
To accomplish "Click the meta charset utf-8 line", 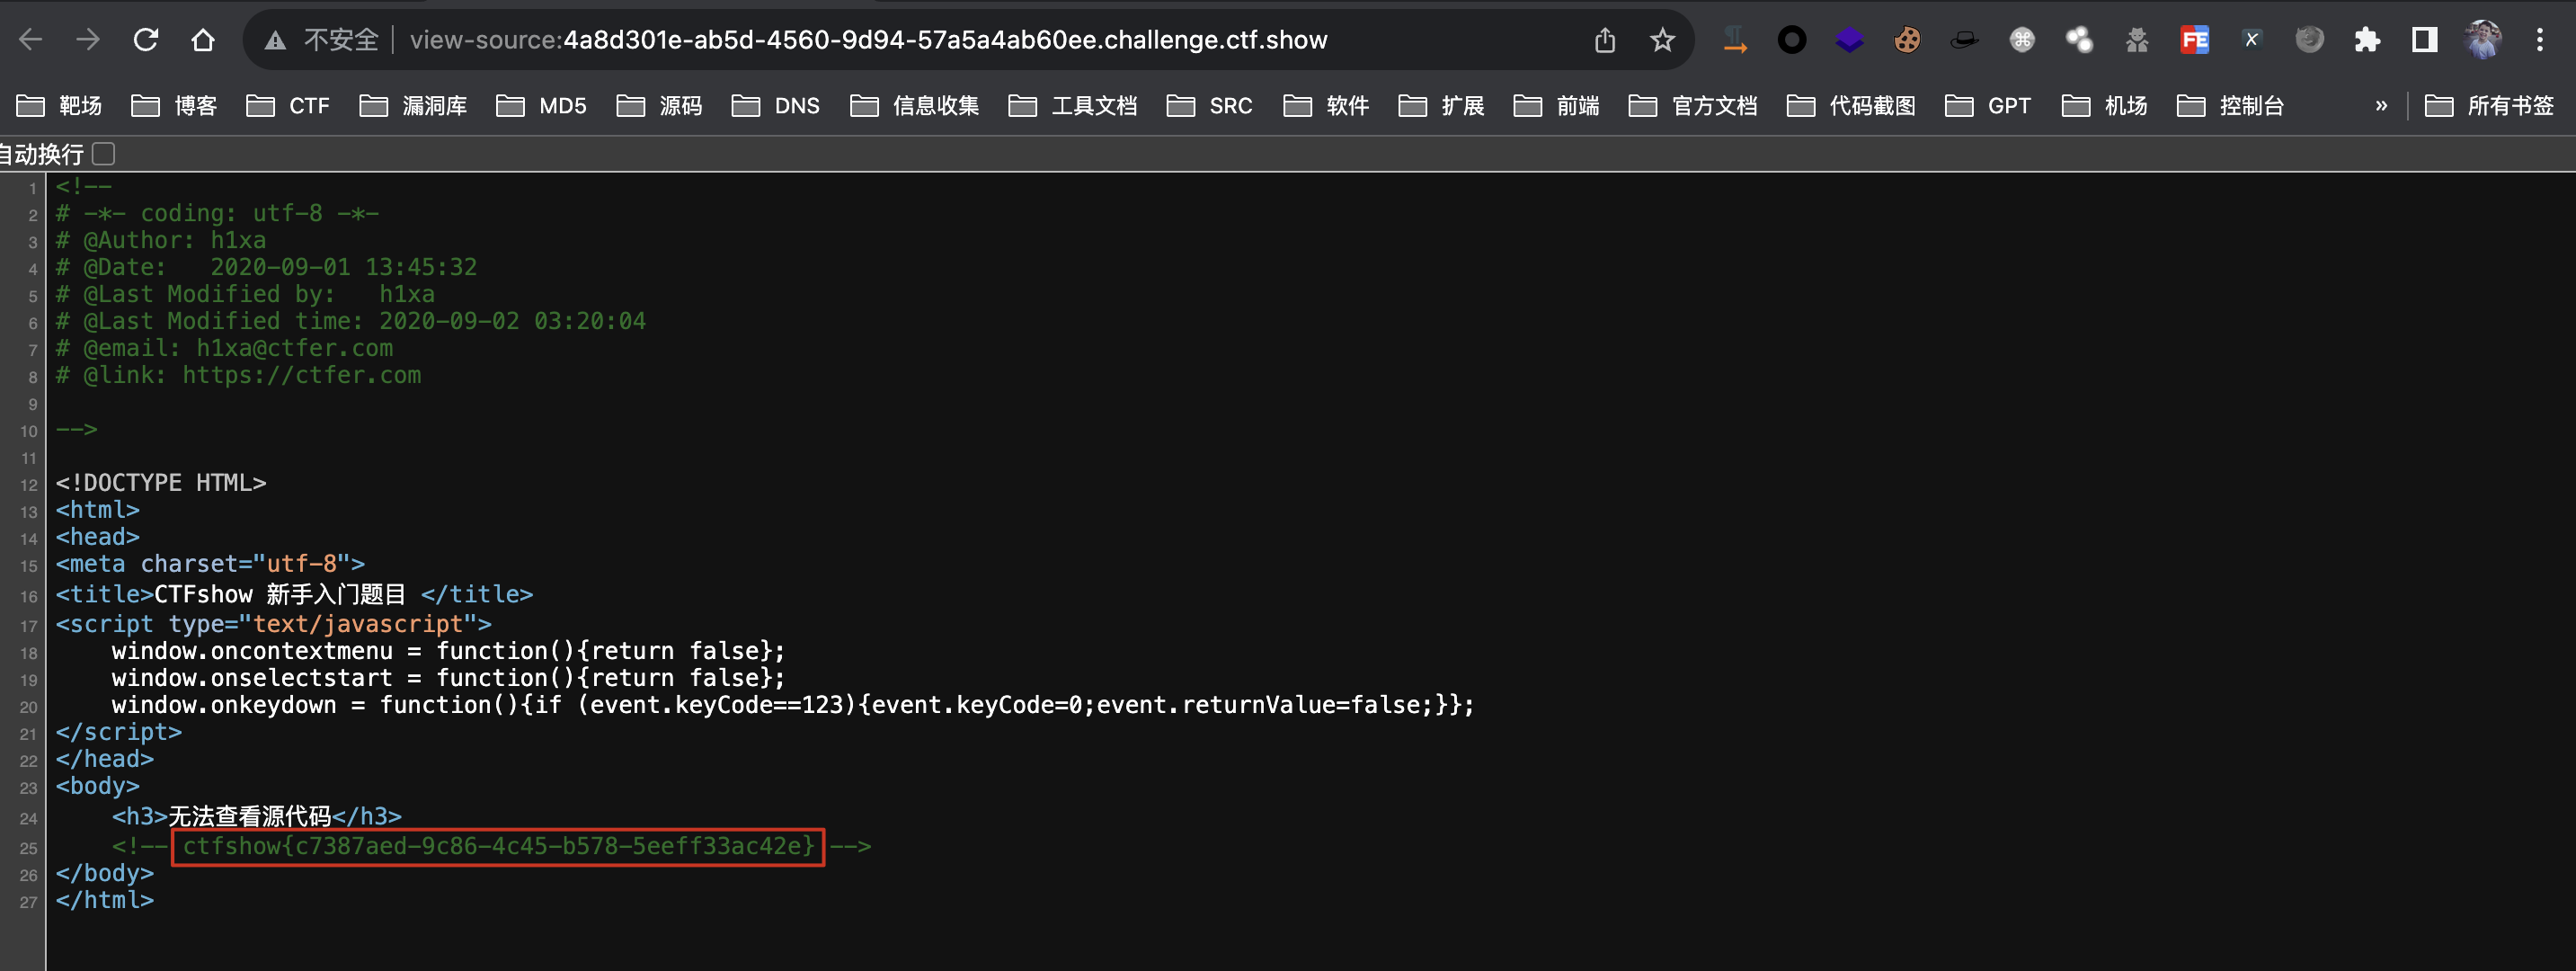I will pyautogui.click(x=211, y=564).
